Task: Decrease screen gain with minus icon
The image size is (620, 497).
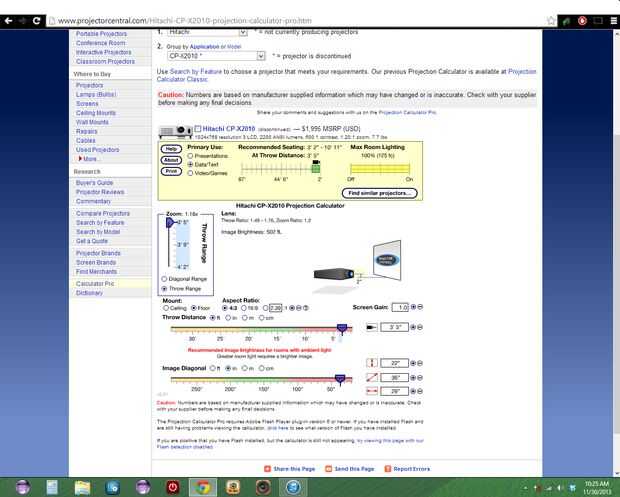Action: click(420, 307)
